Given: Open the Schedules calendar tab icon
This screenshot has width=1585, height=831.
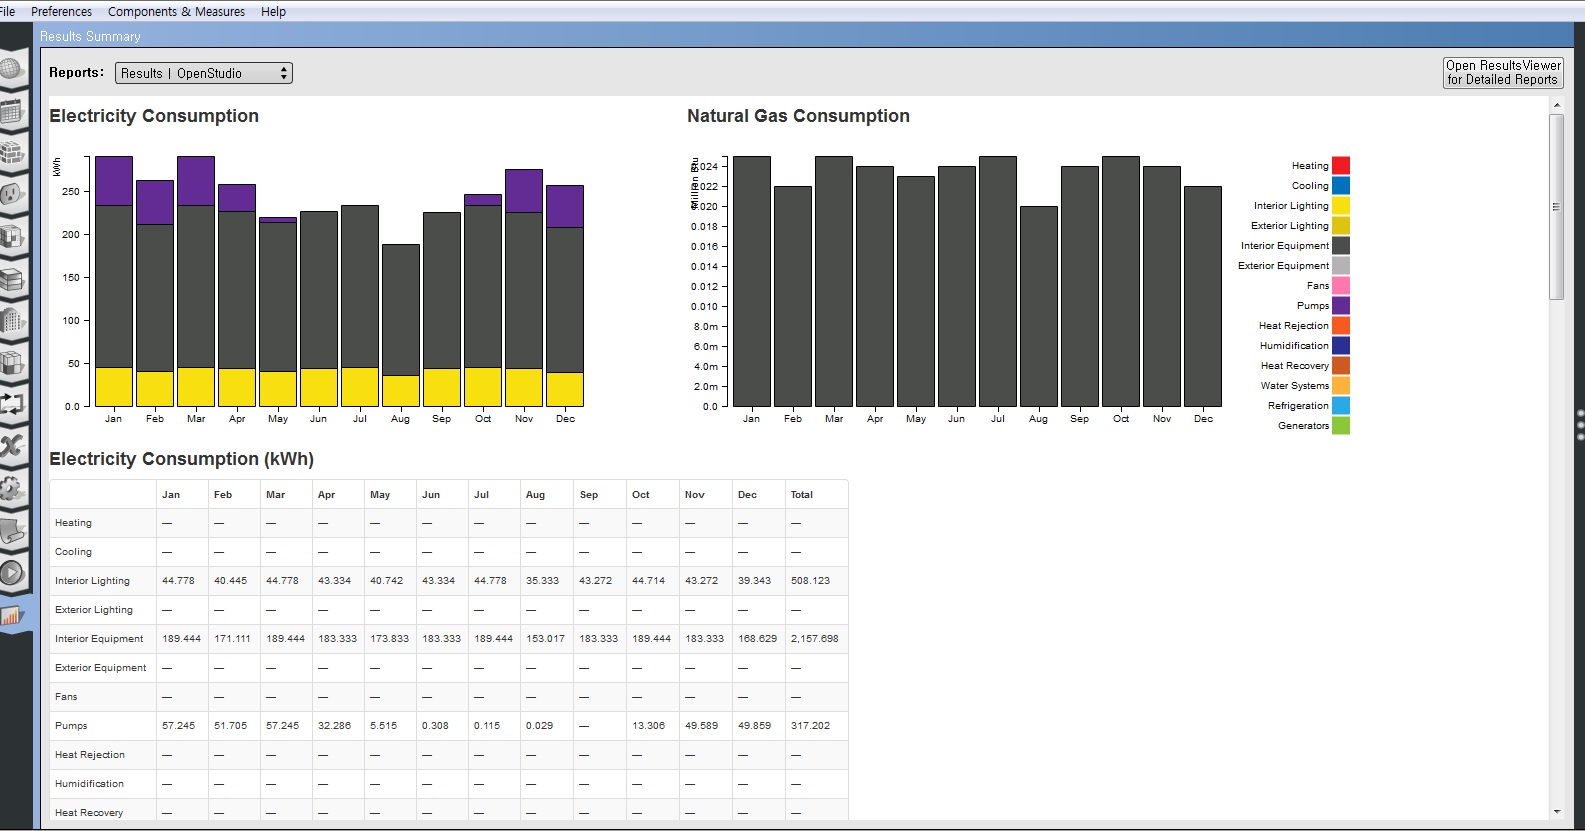Looking at the screenshot, I should [x=11, y=111].
